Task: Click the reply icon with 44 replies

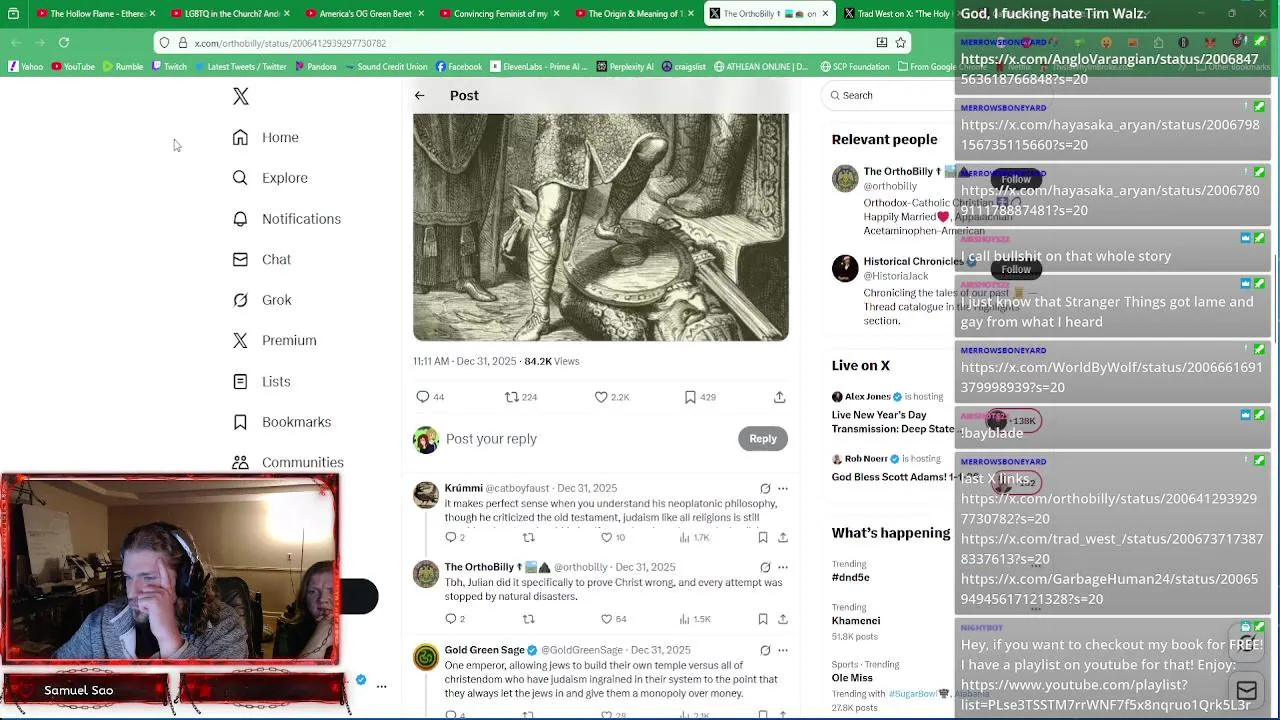Action: 430,397
